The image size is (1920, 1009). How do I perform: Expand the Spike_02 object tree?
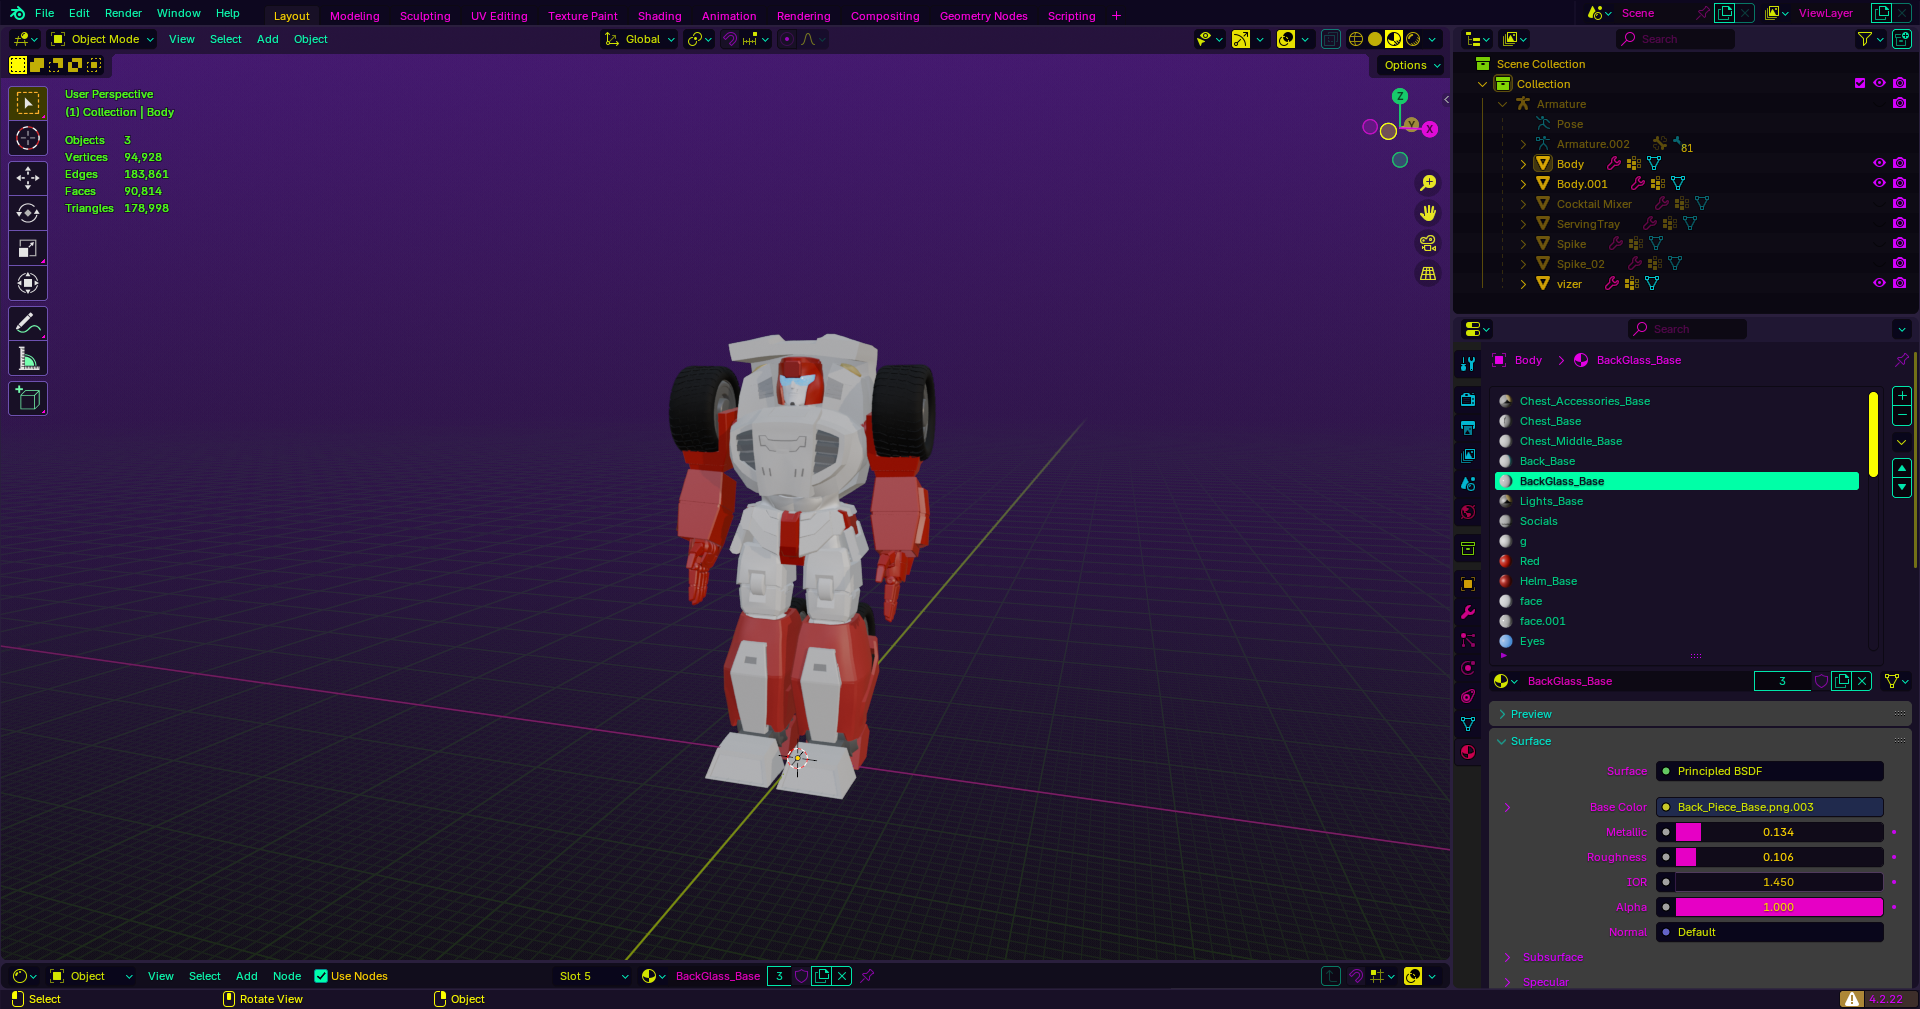tap(1523, 264)
